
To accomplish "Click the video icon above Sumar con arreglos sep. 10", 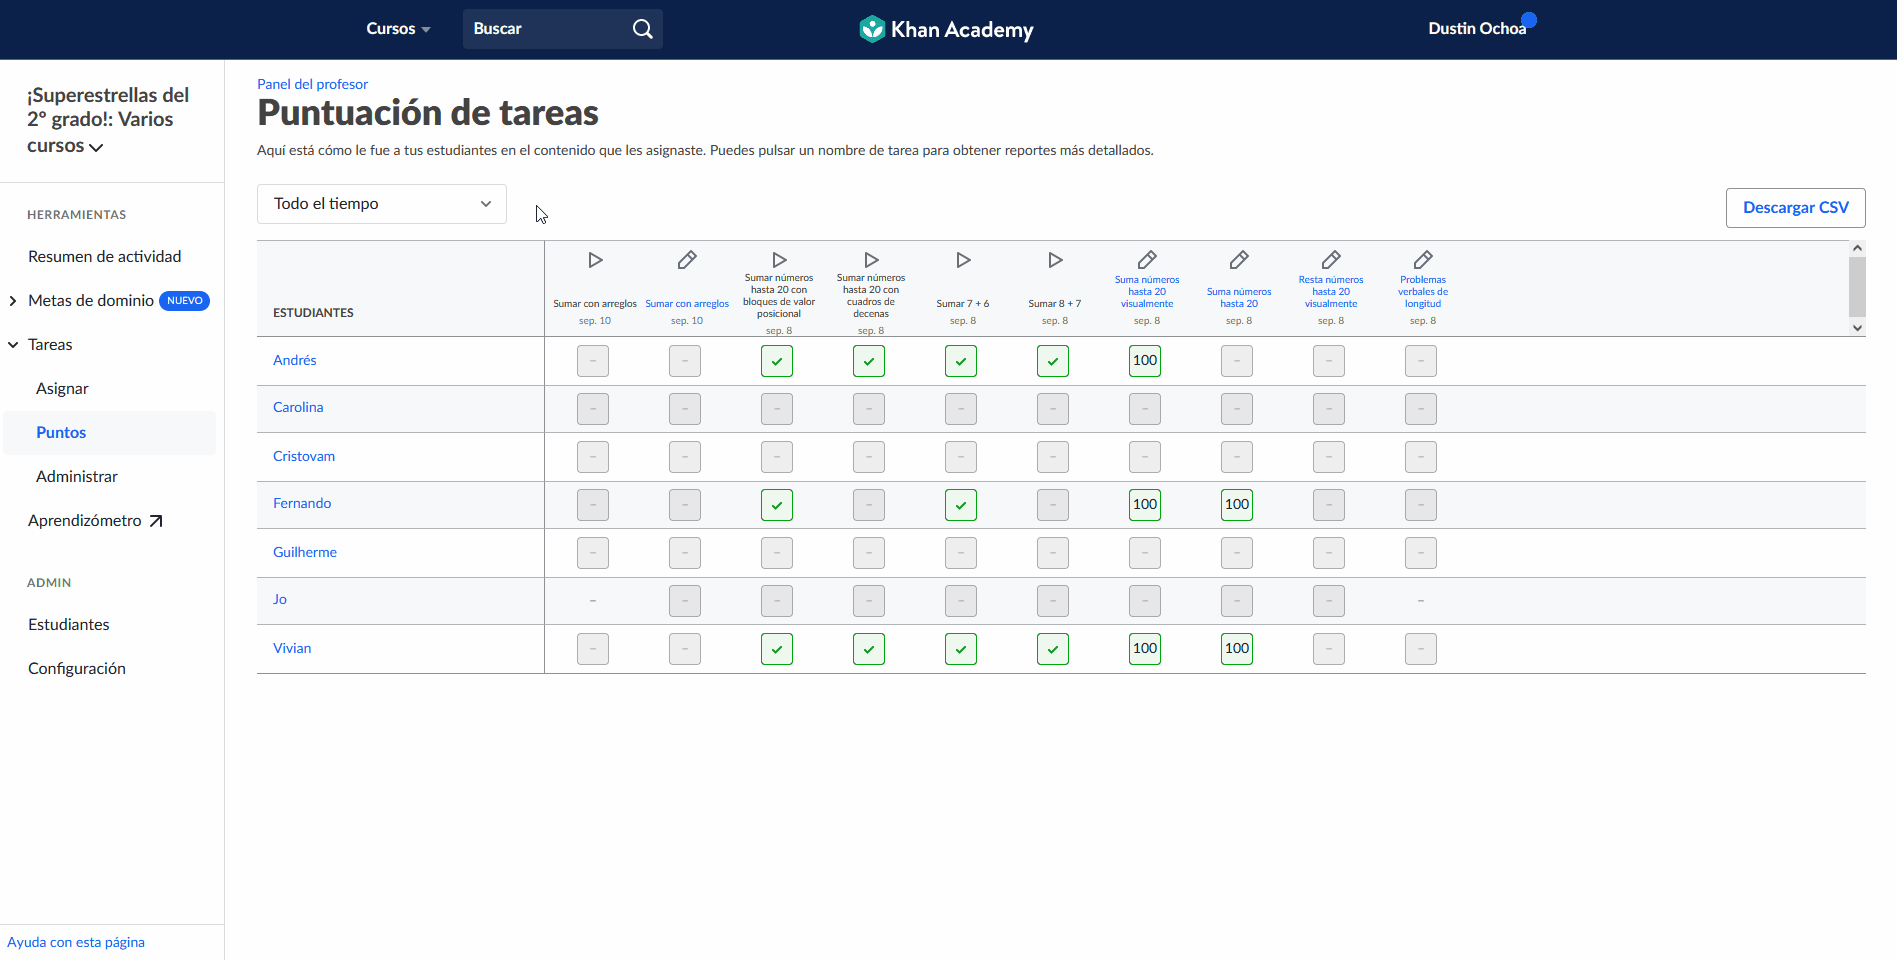I will pyautogui.click(x=595, y=260).
